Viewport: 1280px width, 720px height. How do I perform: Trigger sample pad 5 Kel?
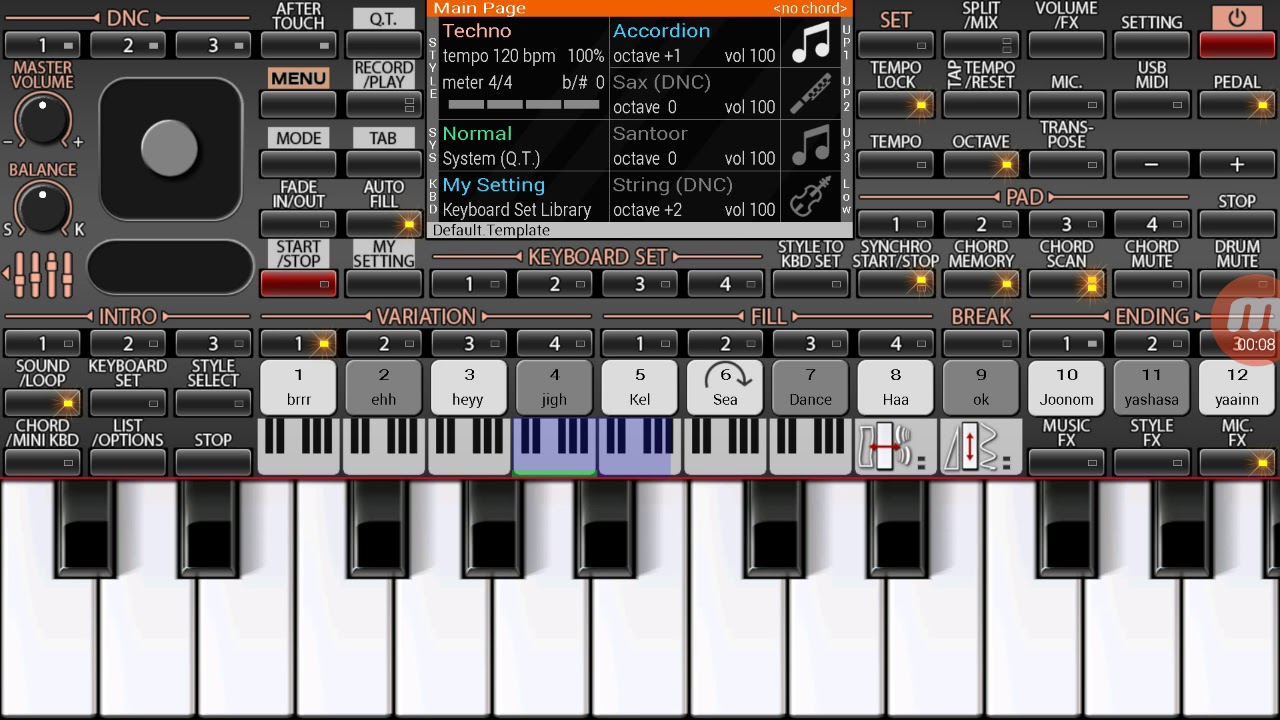coord(640,387)
